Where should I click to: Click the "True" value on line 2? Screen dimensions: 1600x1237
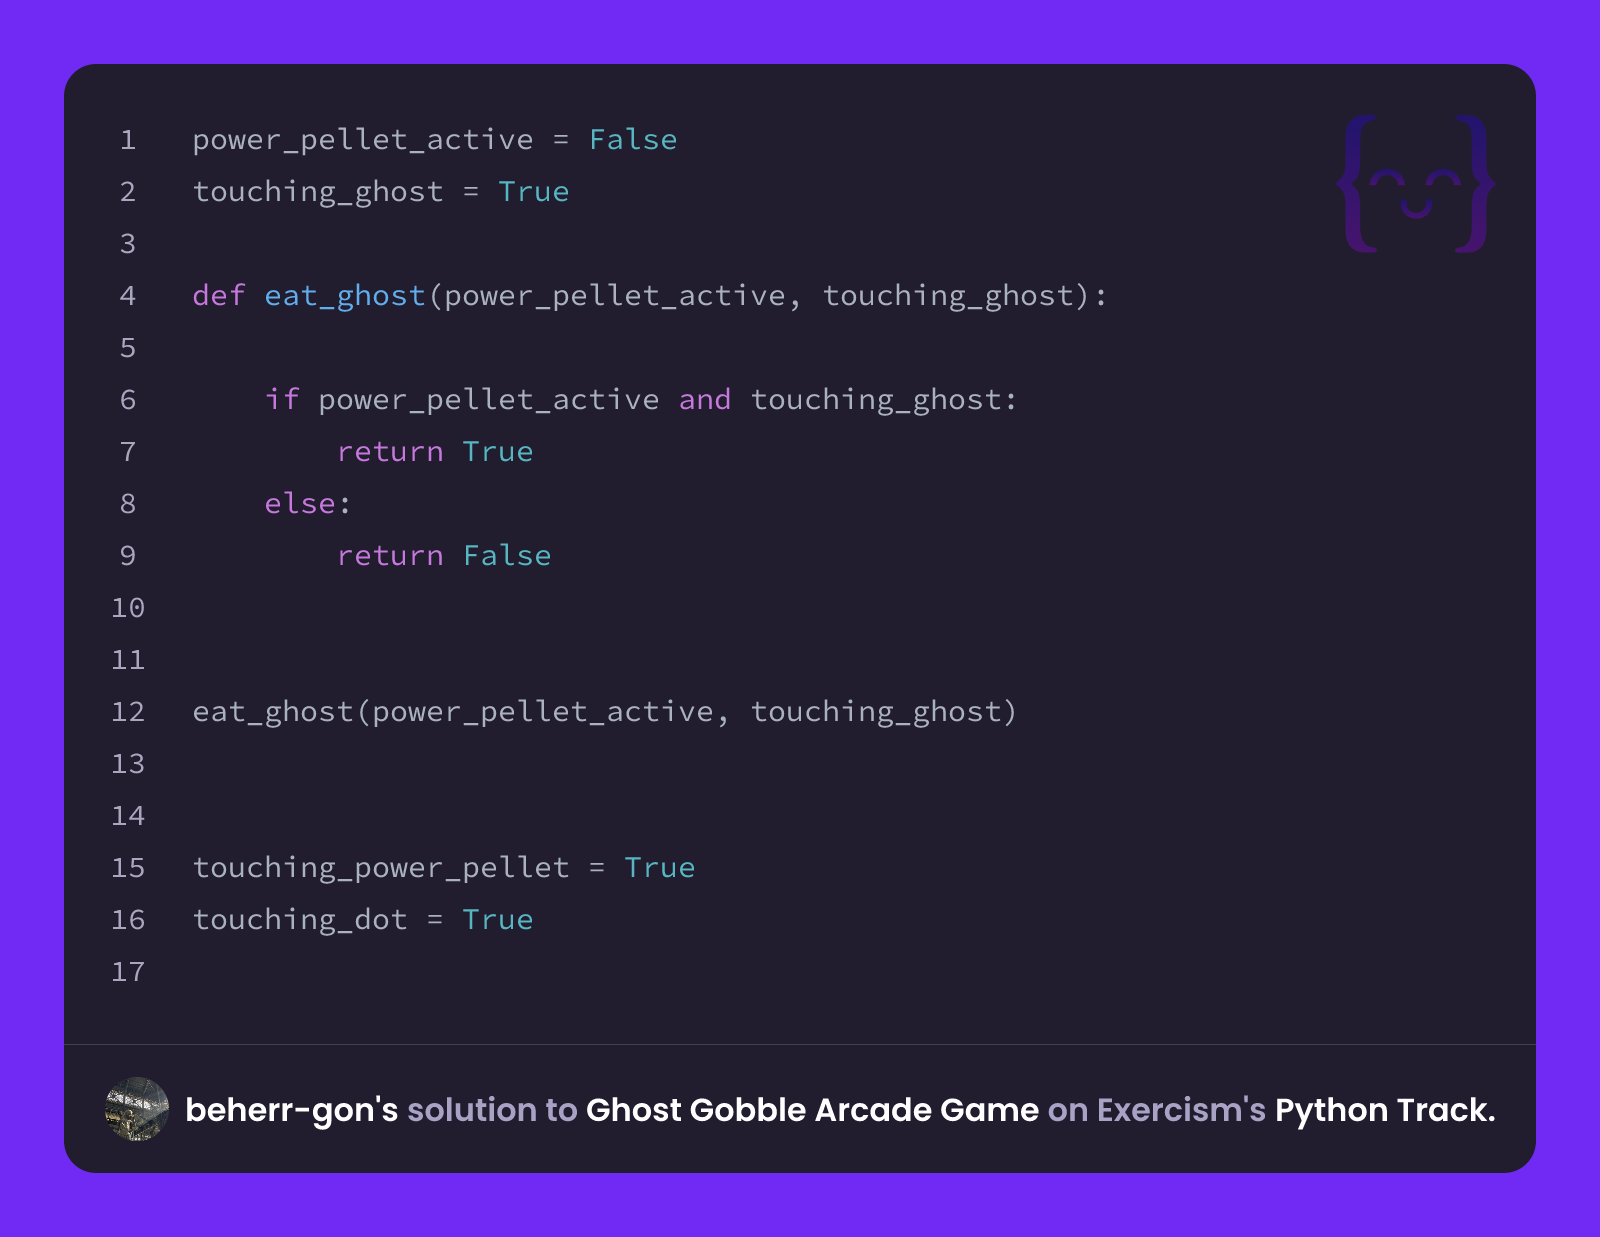click(x=534, y=192)
